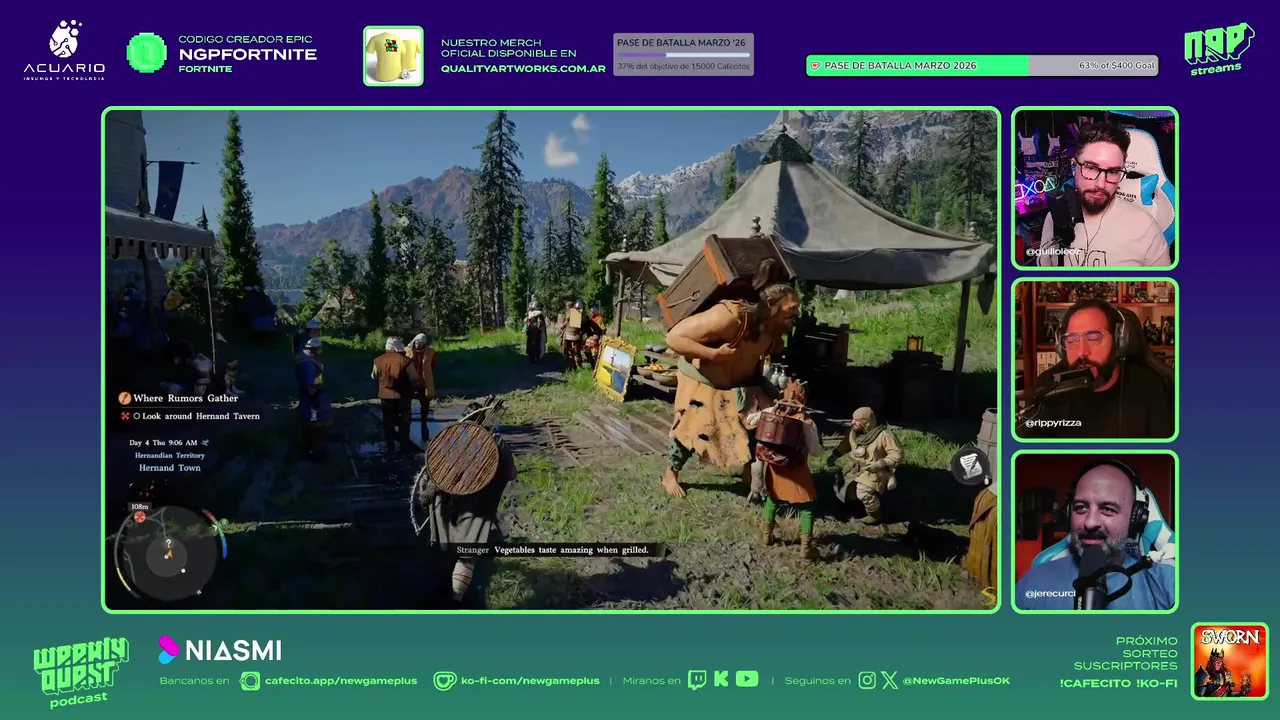The image size is (1280, 720).
Task: Click the journal note icon near tent
Action: 970,466
